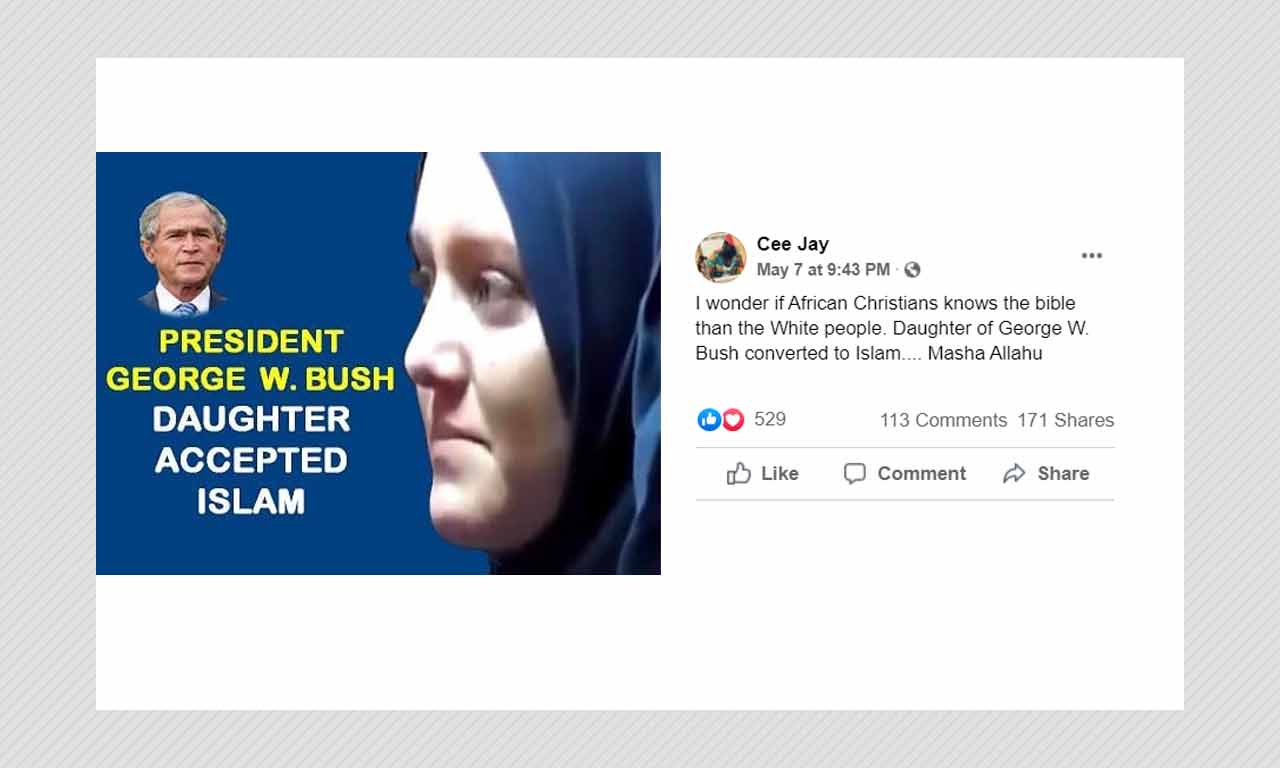Screen dimensions: 1280x768
Task: View the 171 Shares list
Action: (x=1066, y=421)
